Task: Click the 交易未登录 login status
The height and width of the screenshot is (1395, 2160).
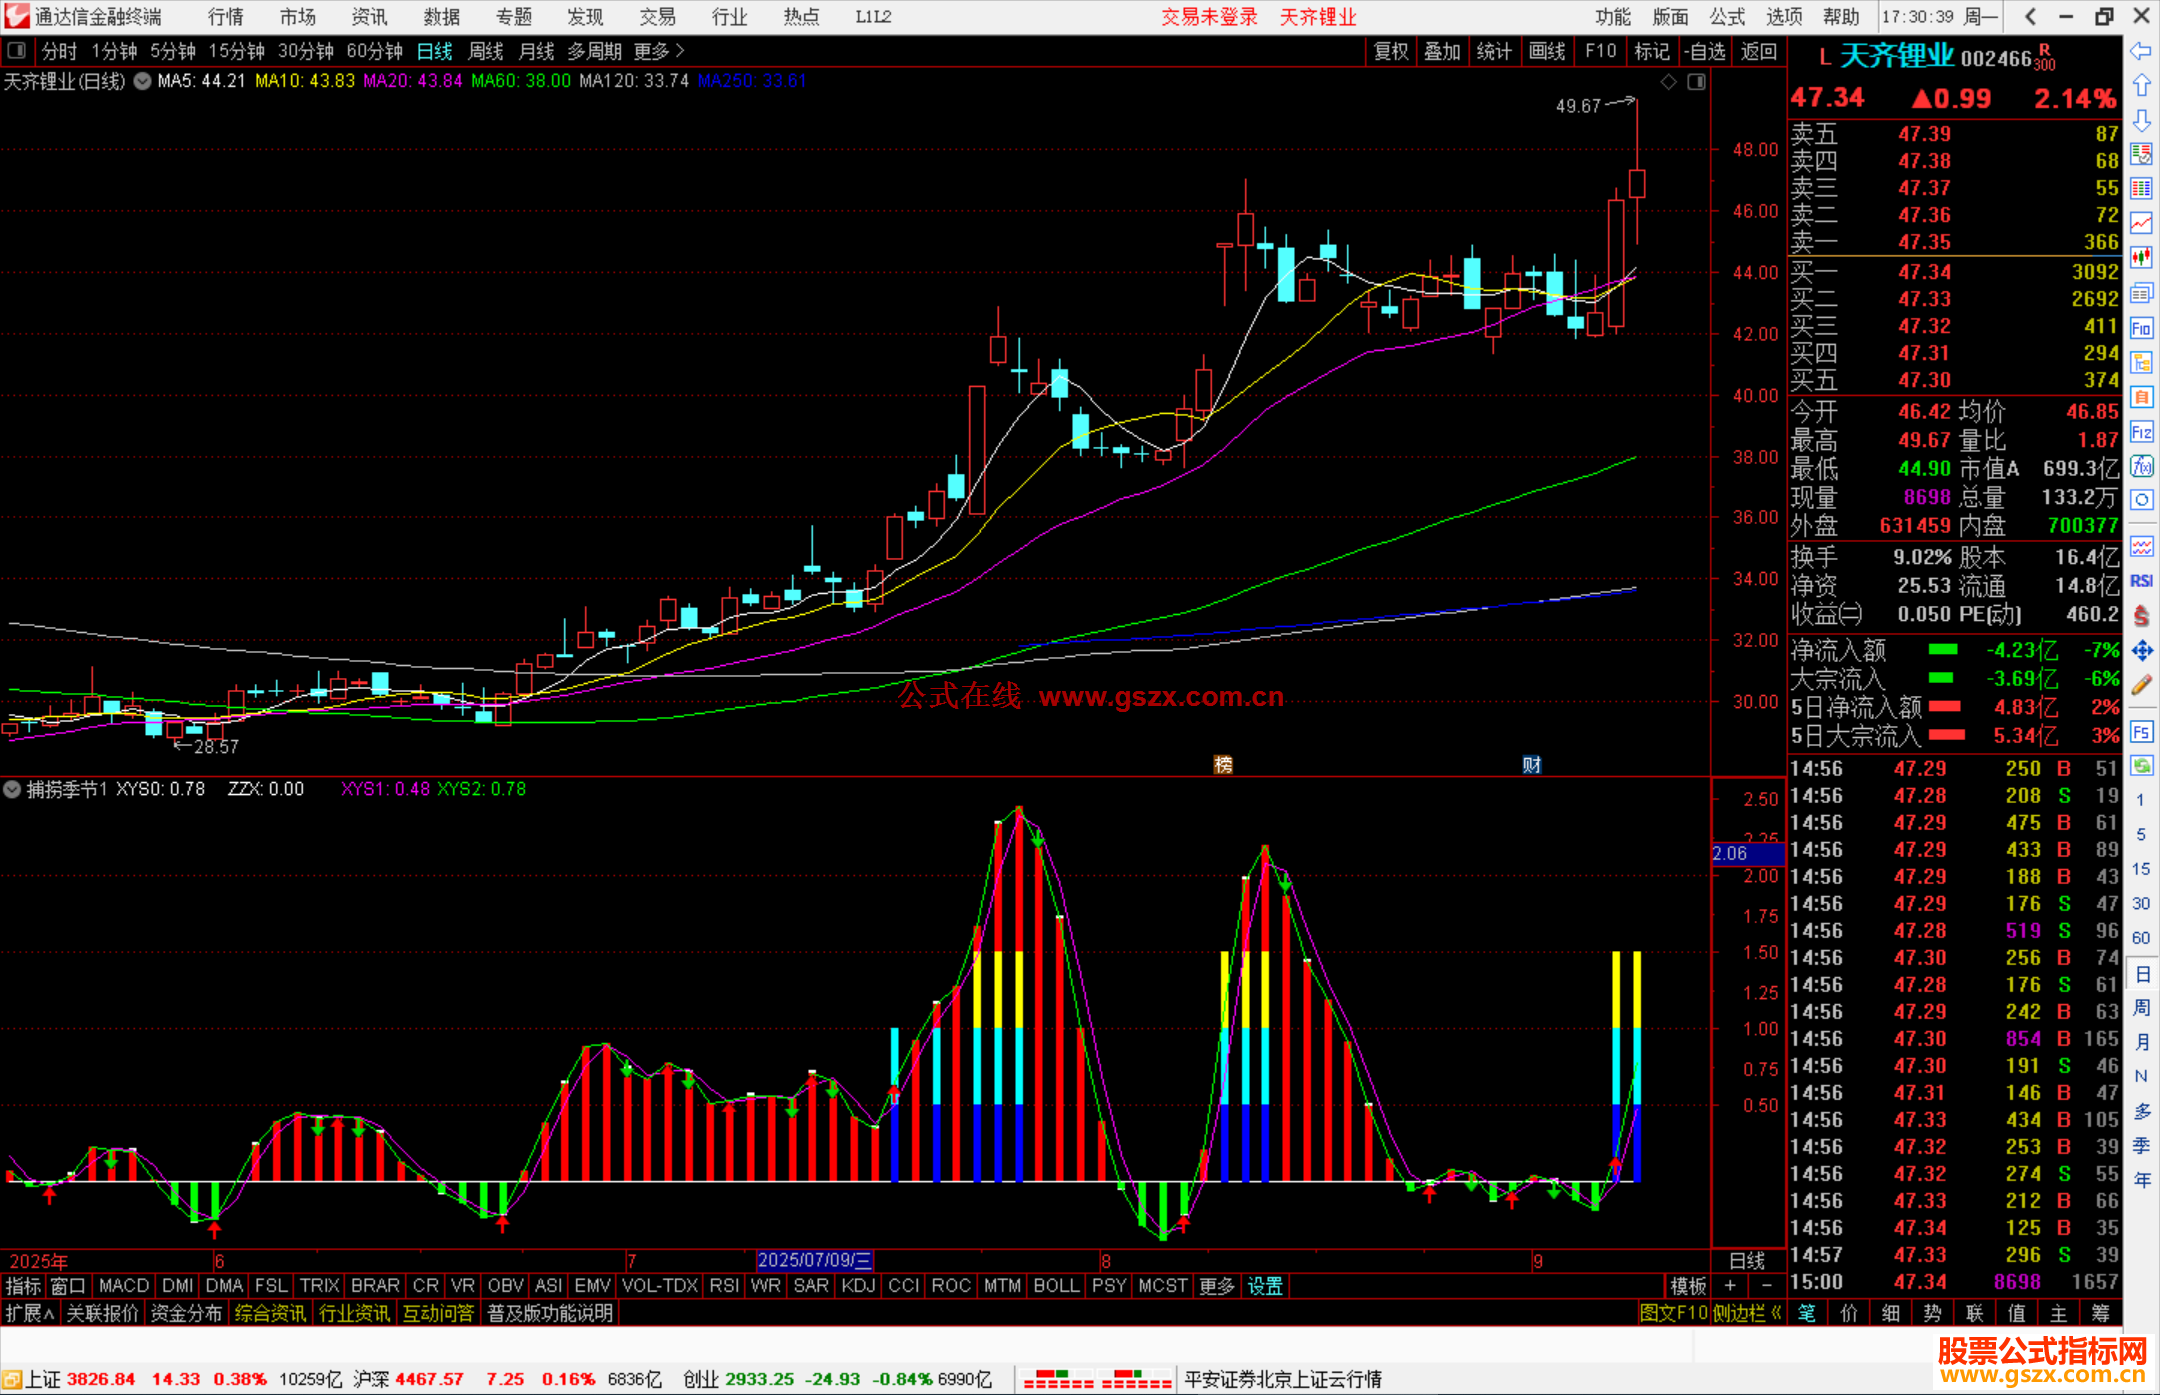Action: coord(1209,17)
